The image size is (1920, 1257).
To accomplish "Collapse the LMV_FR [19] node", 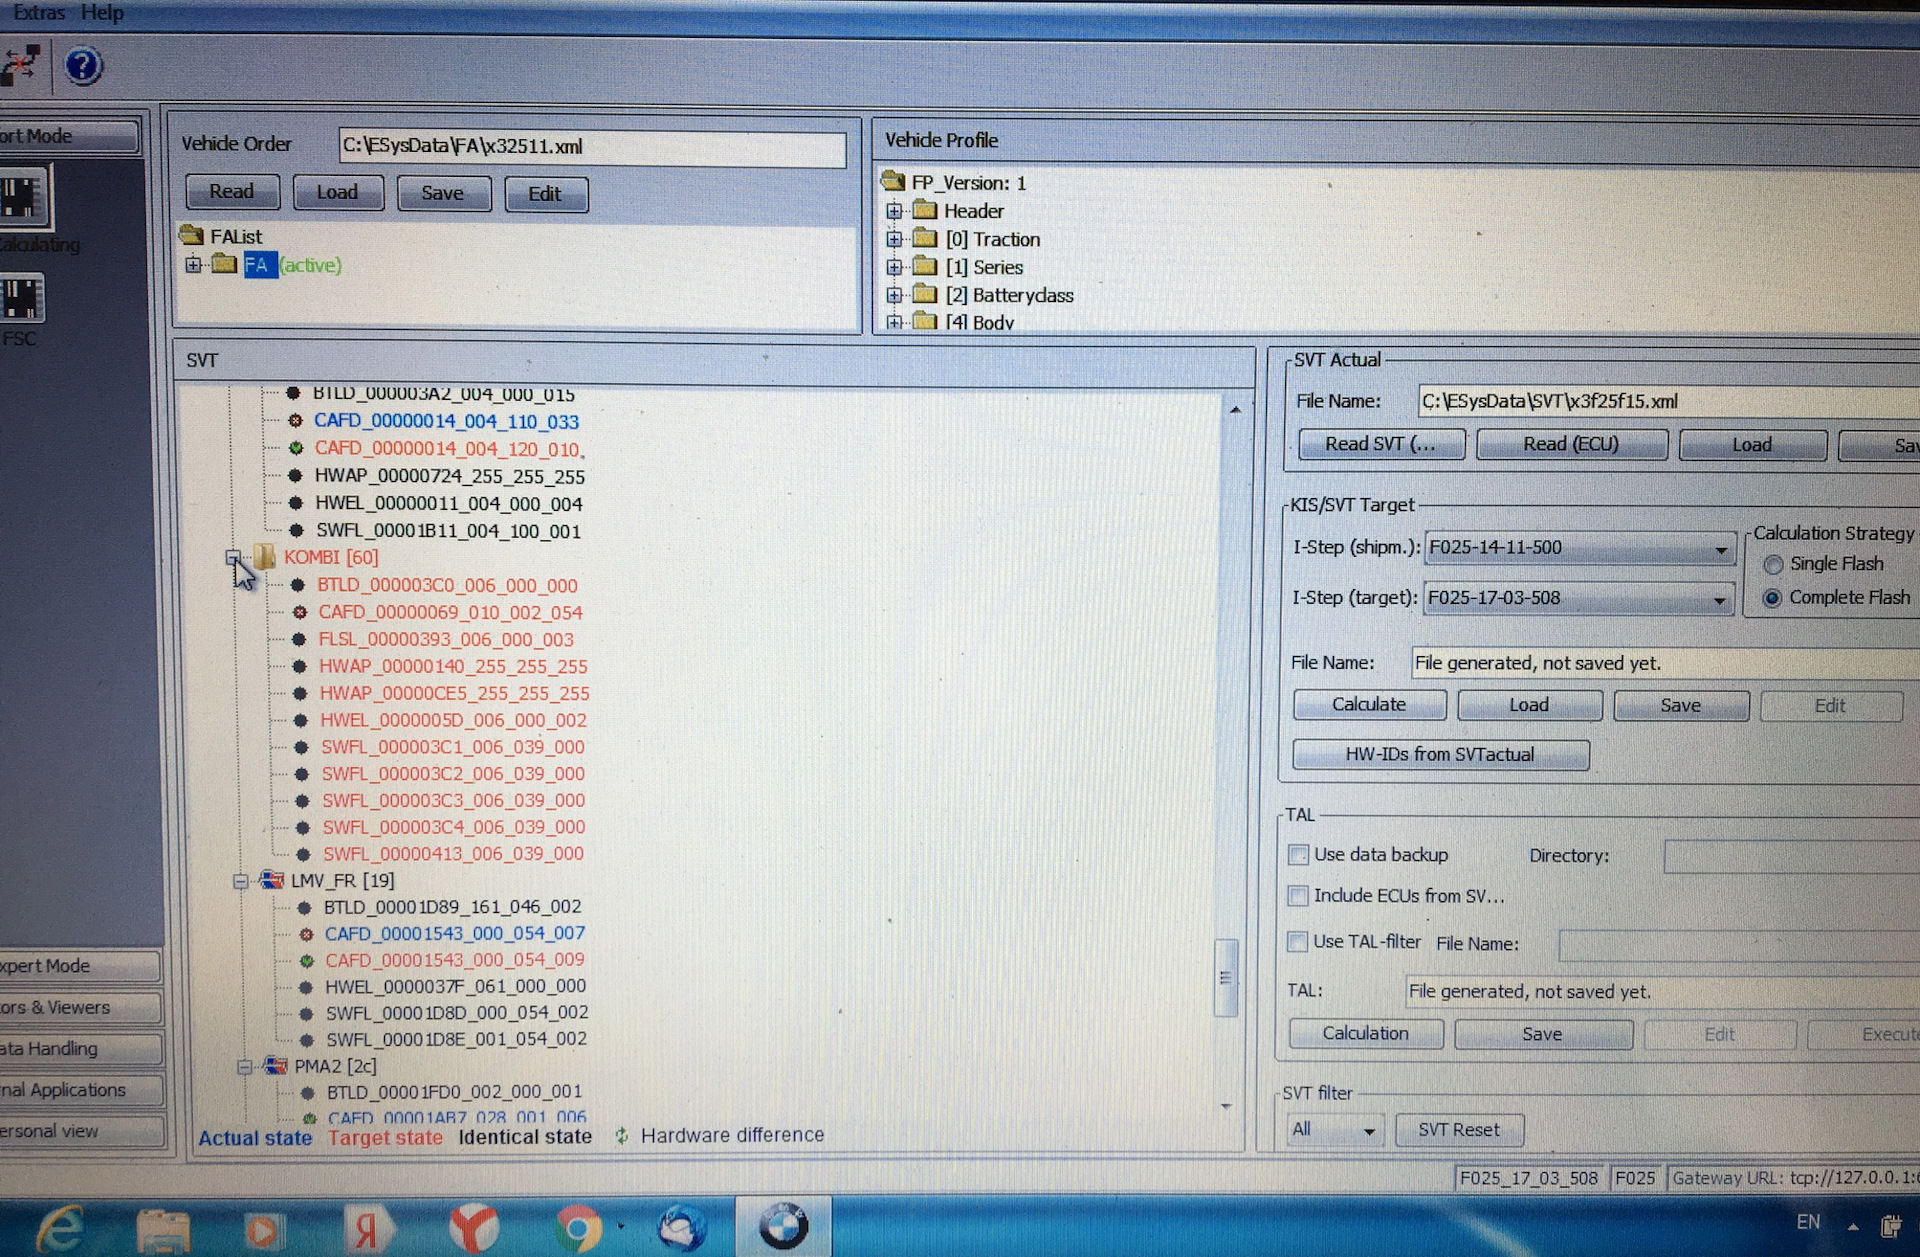I will click(240, 881).
